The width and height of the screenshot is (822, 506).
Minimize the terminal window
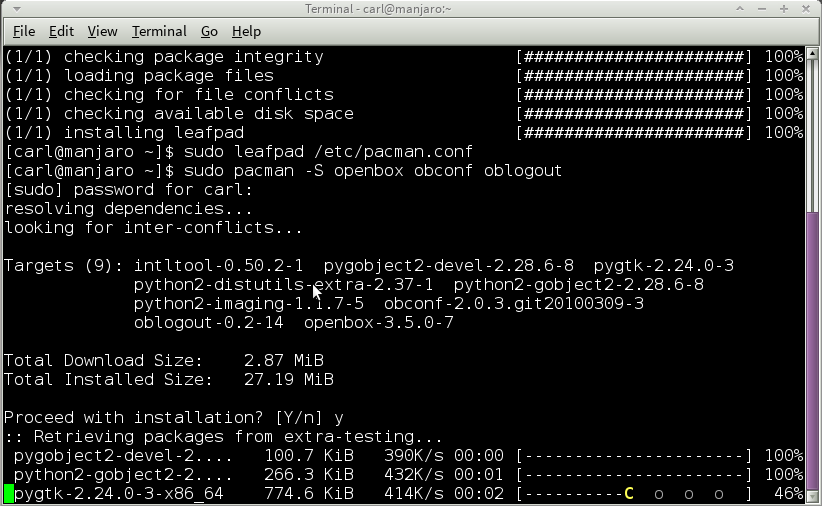coord(763,9)
